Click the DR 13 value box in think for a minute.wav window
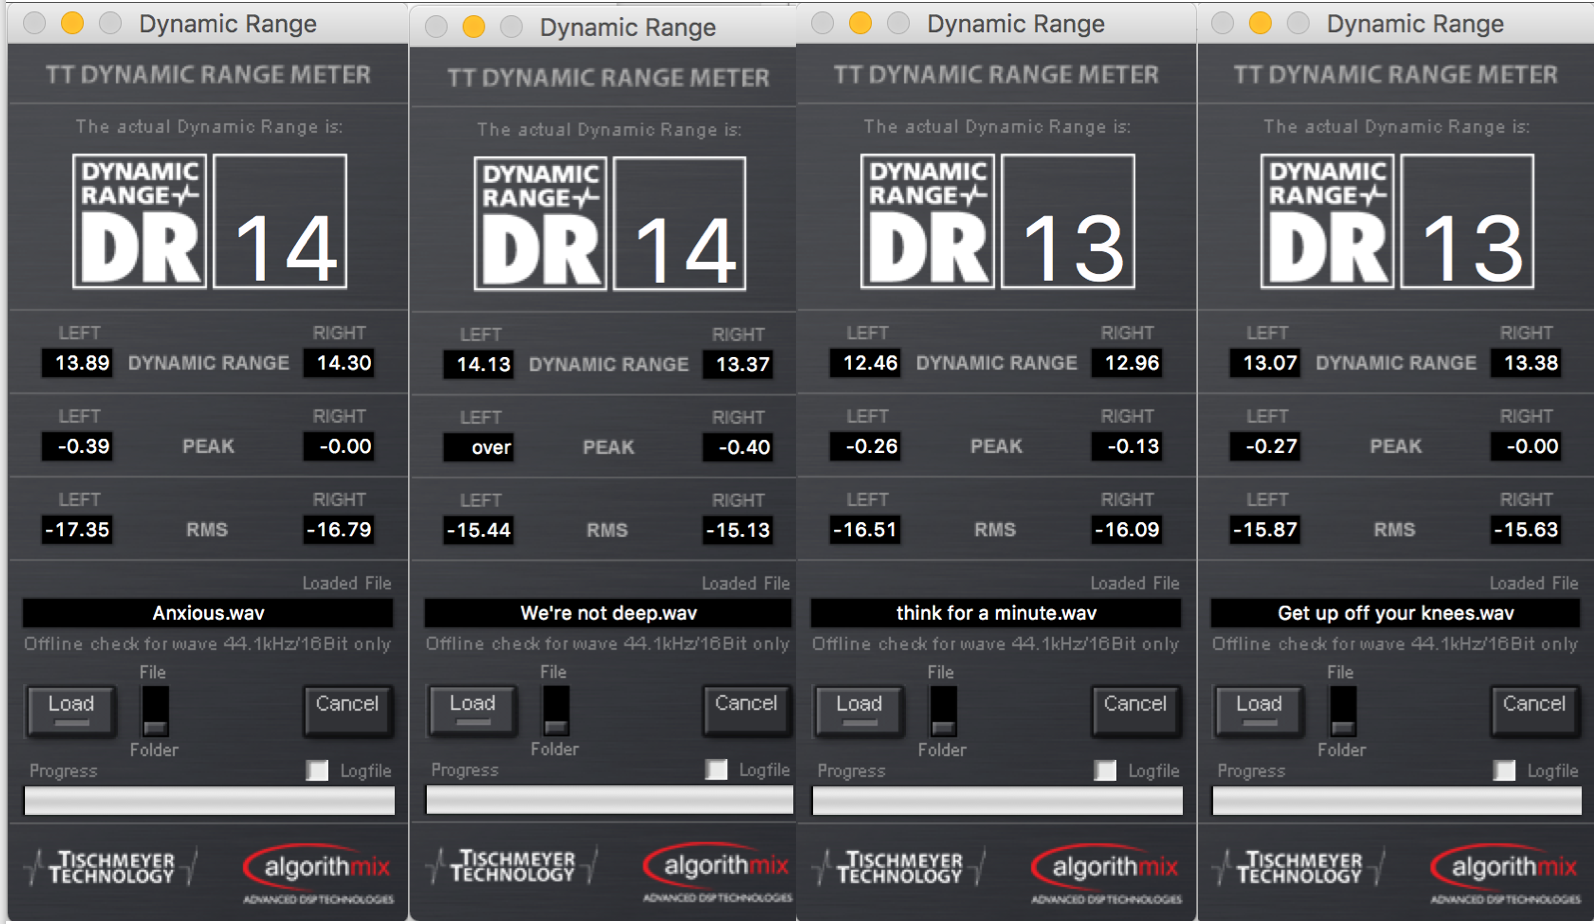The width and height of the screenshot is (1594, 924). point(1068,221)
